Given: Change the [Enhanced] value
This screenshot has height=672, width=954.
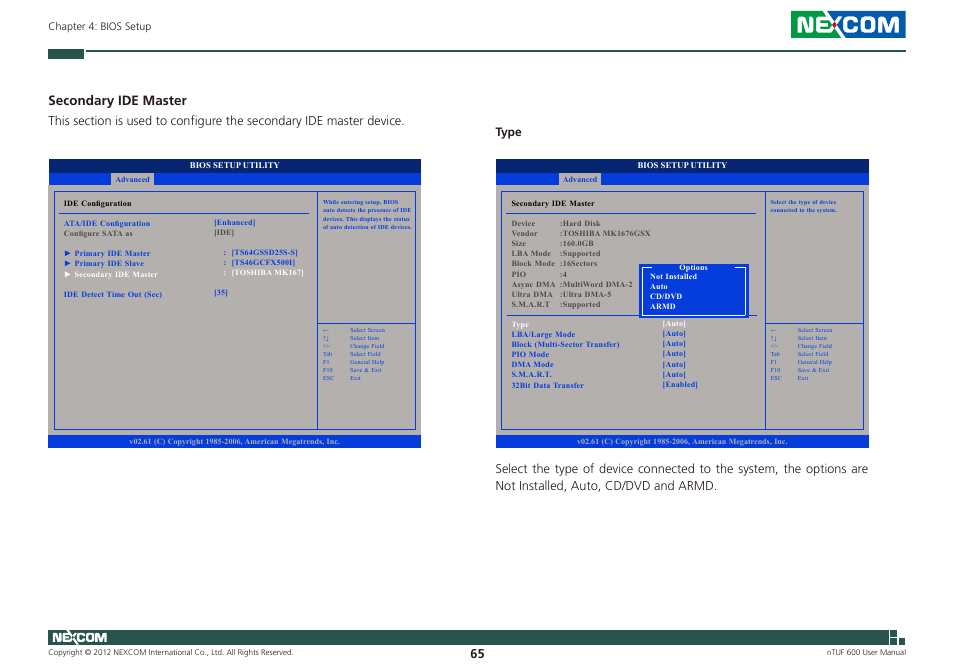Looking at the screenshot, I should 235,223.
